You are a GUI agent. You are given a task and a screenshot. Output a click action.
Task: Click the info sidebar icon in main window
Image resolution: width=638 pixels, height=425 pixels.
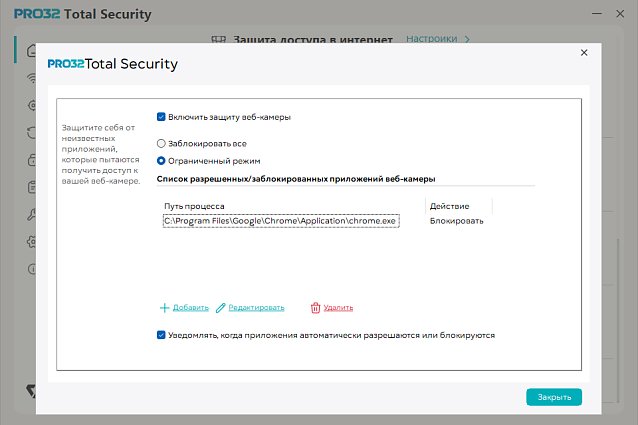coord(31,269)
